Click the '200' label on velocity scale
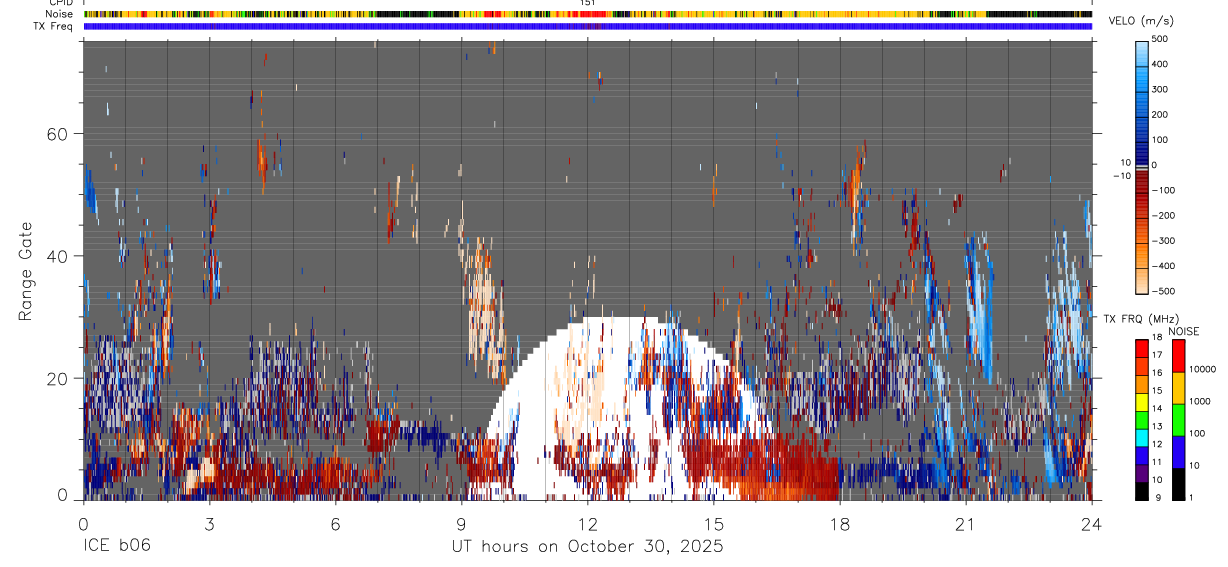 coord(1161,114)
